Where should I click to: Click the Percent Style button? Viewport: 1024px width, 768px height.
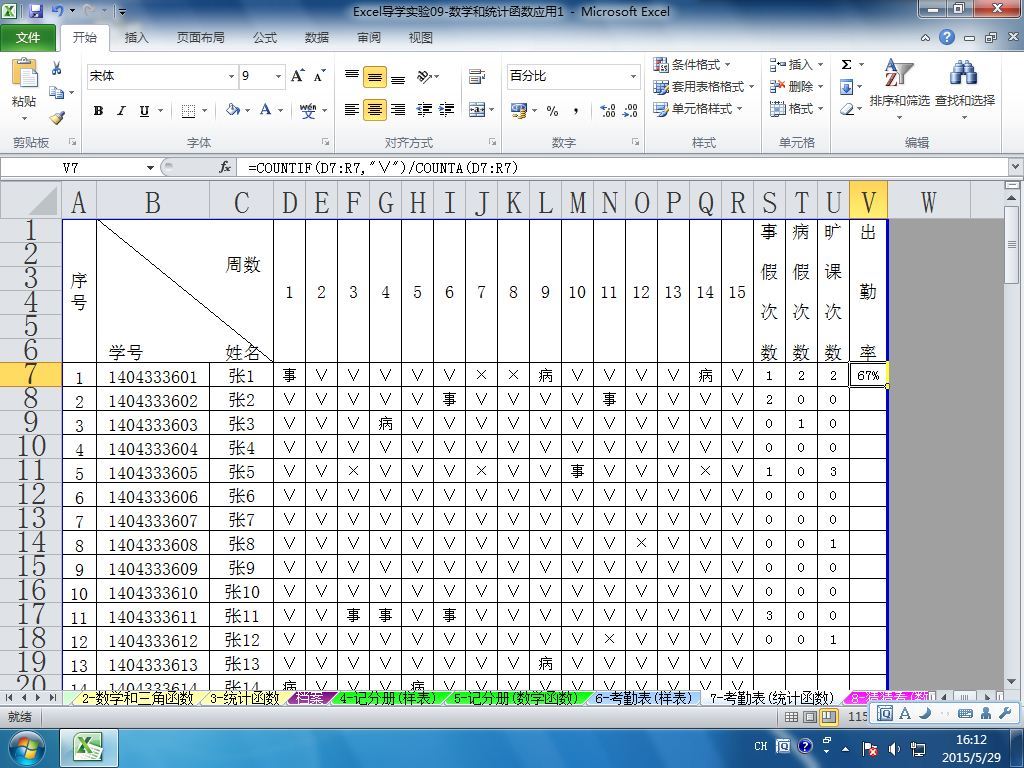(552, 110)
